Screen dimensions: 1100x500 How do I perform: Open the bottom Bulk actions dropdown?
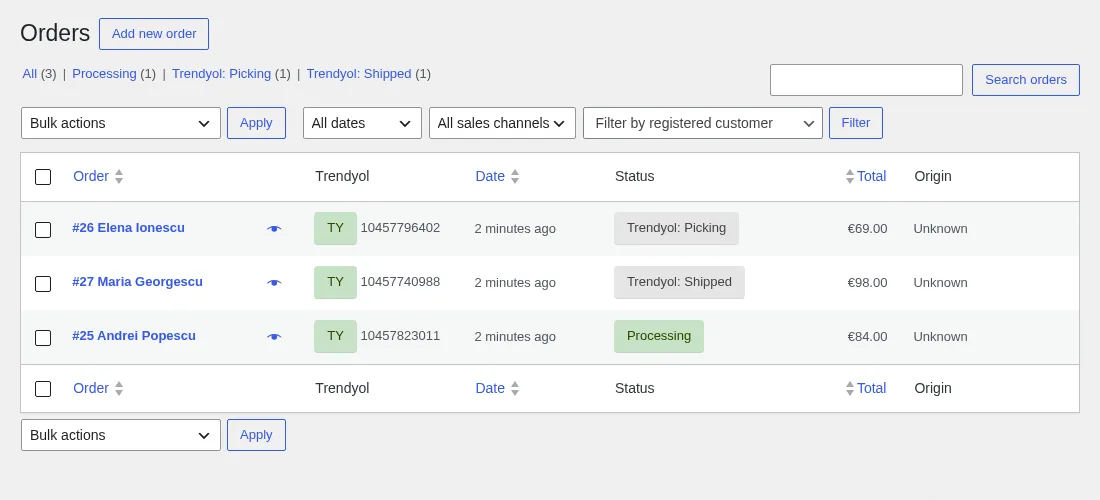pyautogui.click(x=121, y=435)
